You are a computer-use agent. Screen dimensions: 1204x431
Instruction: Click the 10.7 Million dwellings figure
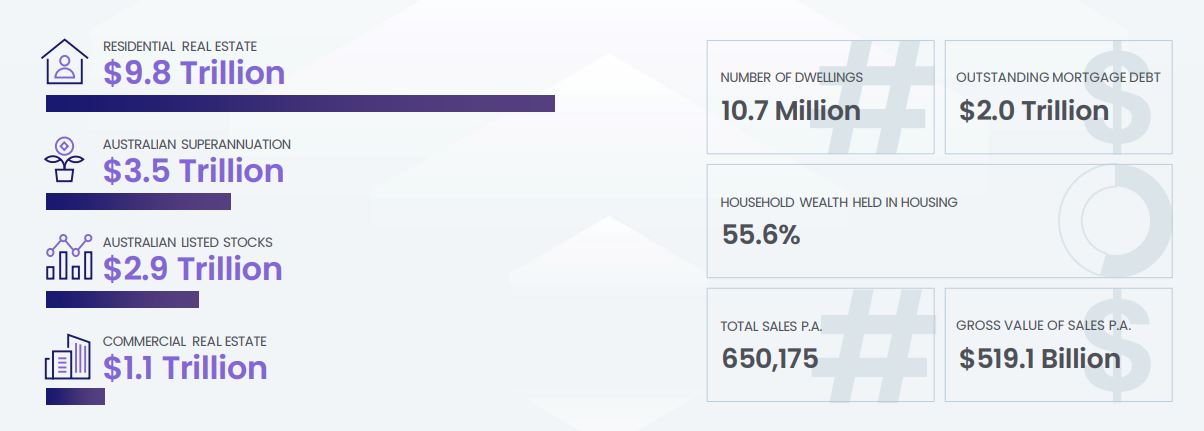point(790,110)
